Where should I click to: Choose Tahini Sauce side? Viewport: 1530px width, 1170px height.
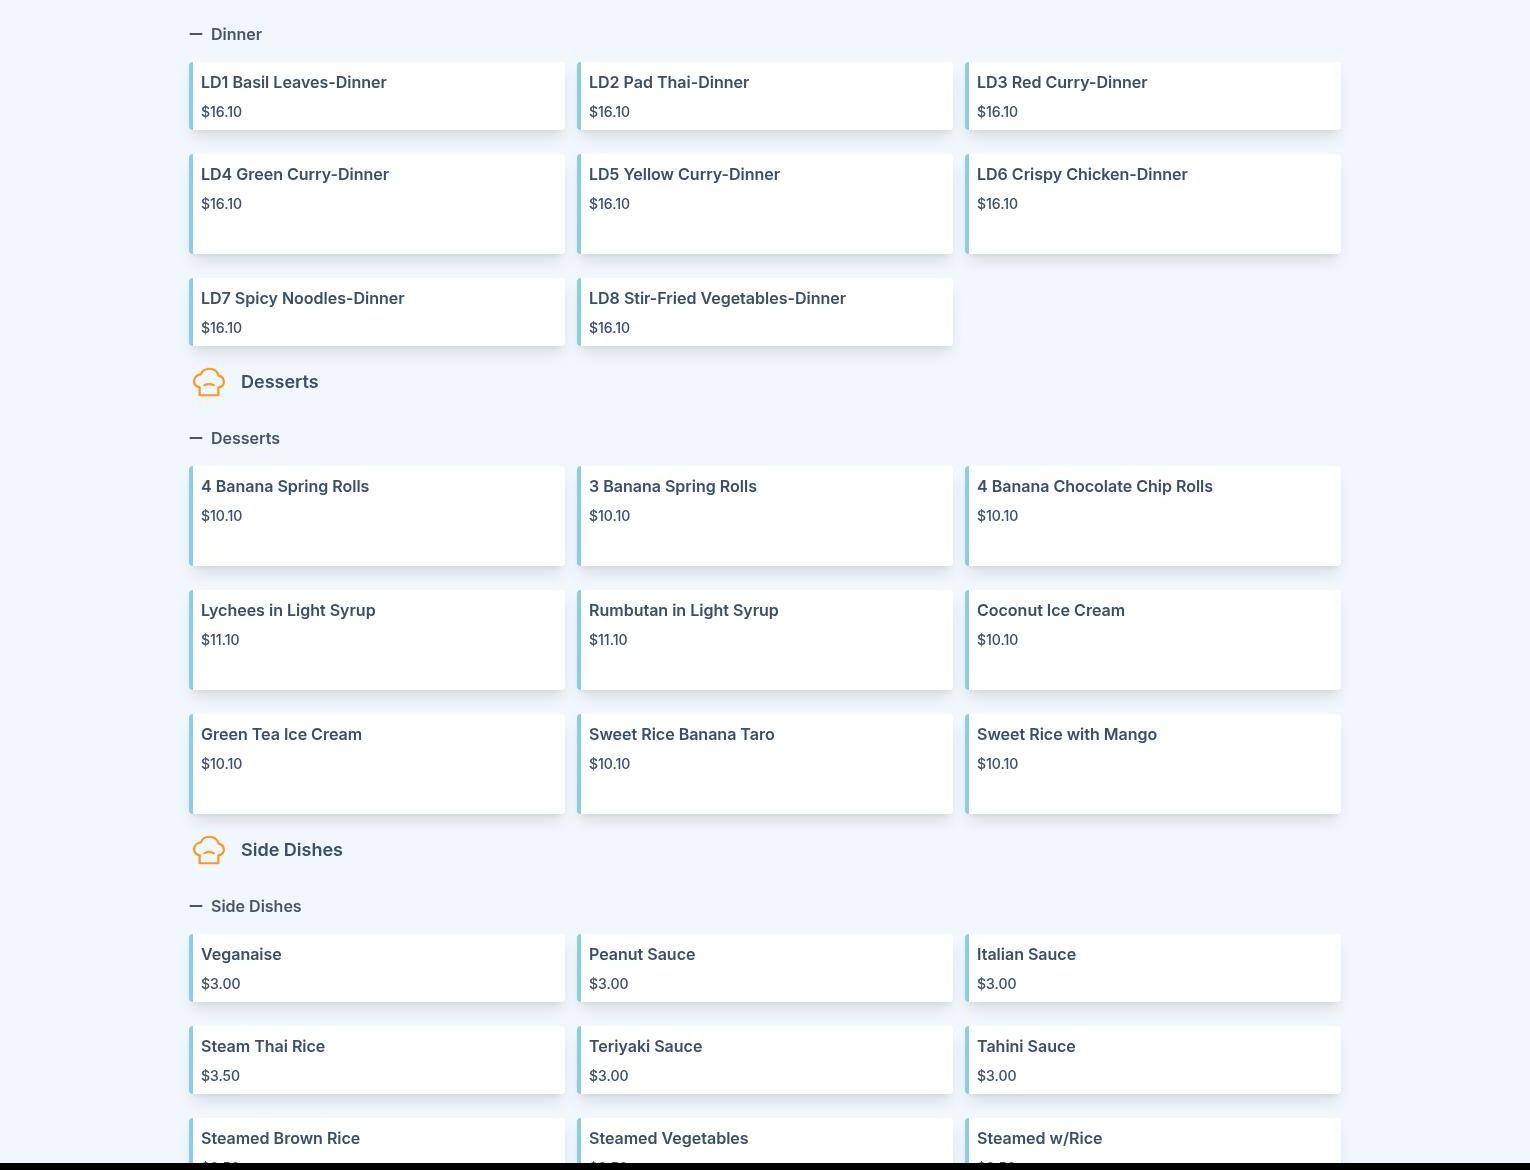pos(1153,1060)
